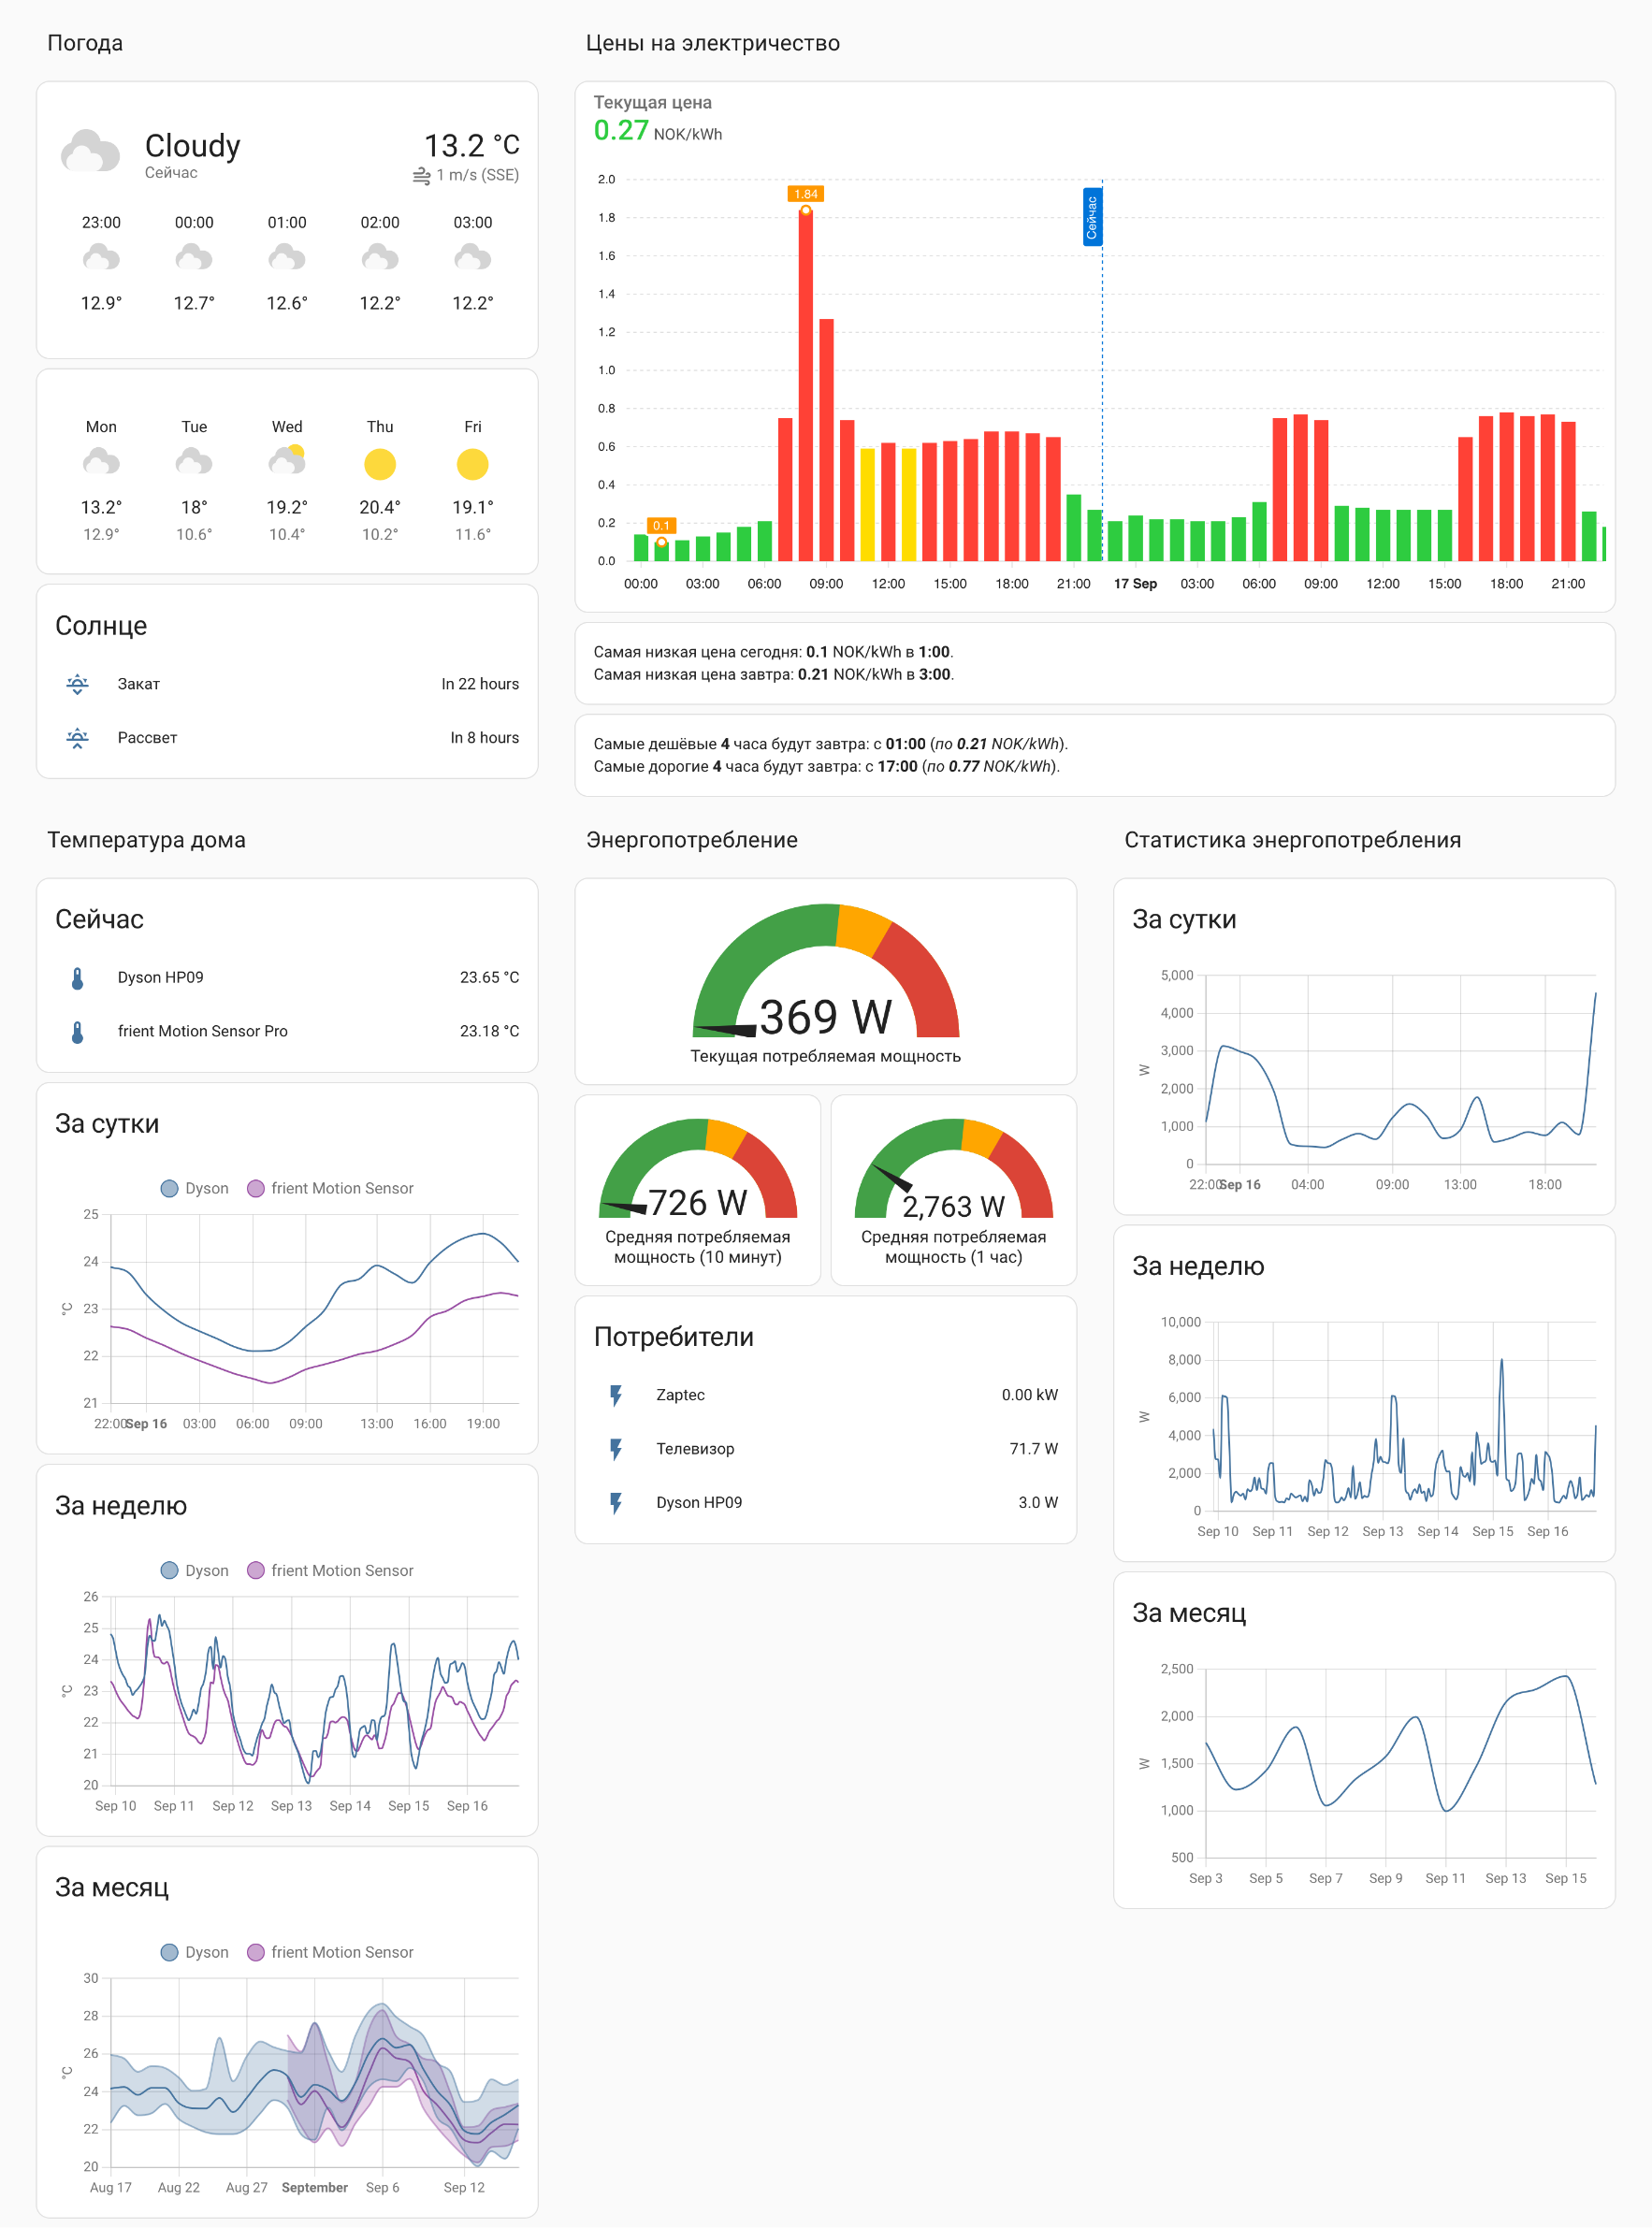
Task: Click Monday's cloudy forecast icon
Action: (x=101, y=462)
